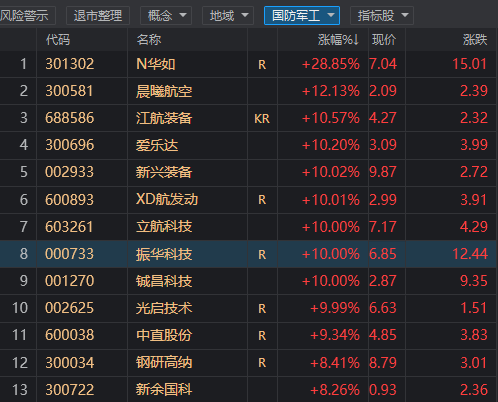
Task: Sort by the 现价 column header
Action: pyautogui.click(x=384, y=40)
